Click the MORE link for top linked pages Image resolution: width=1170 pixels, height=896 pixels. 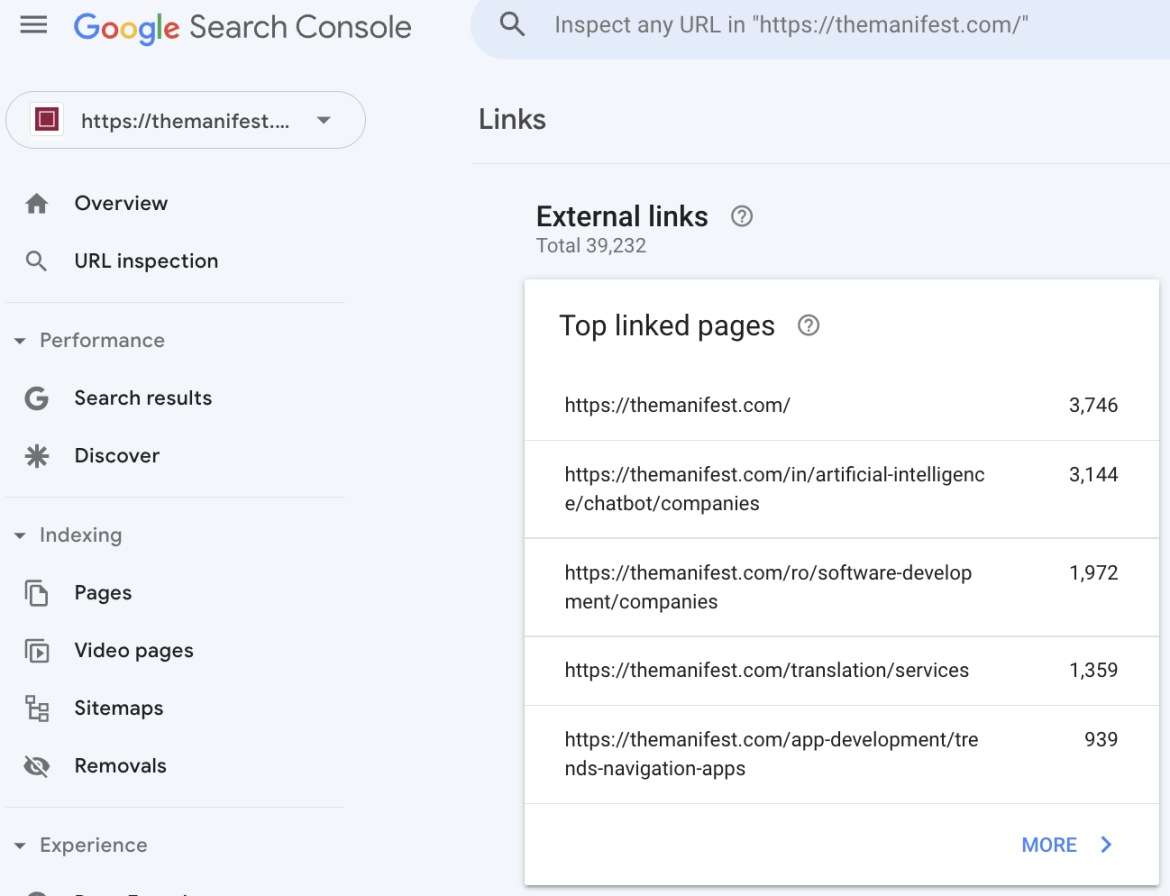click(x=1047, y=844)
